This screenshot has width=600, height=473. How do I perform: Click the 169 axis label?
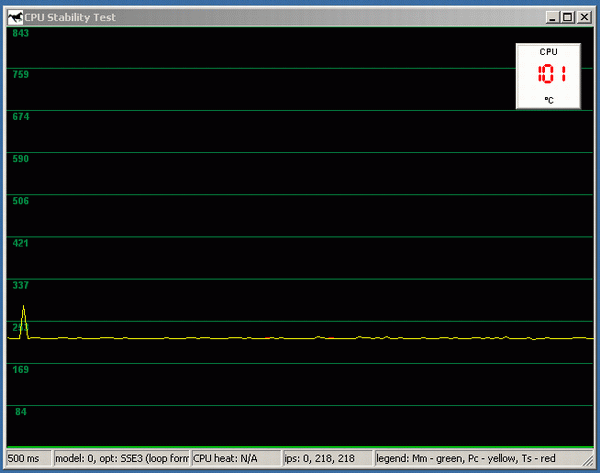(20, 370)
